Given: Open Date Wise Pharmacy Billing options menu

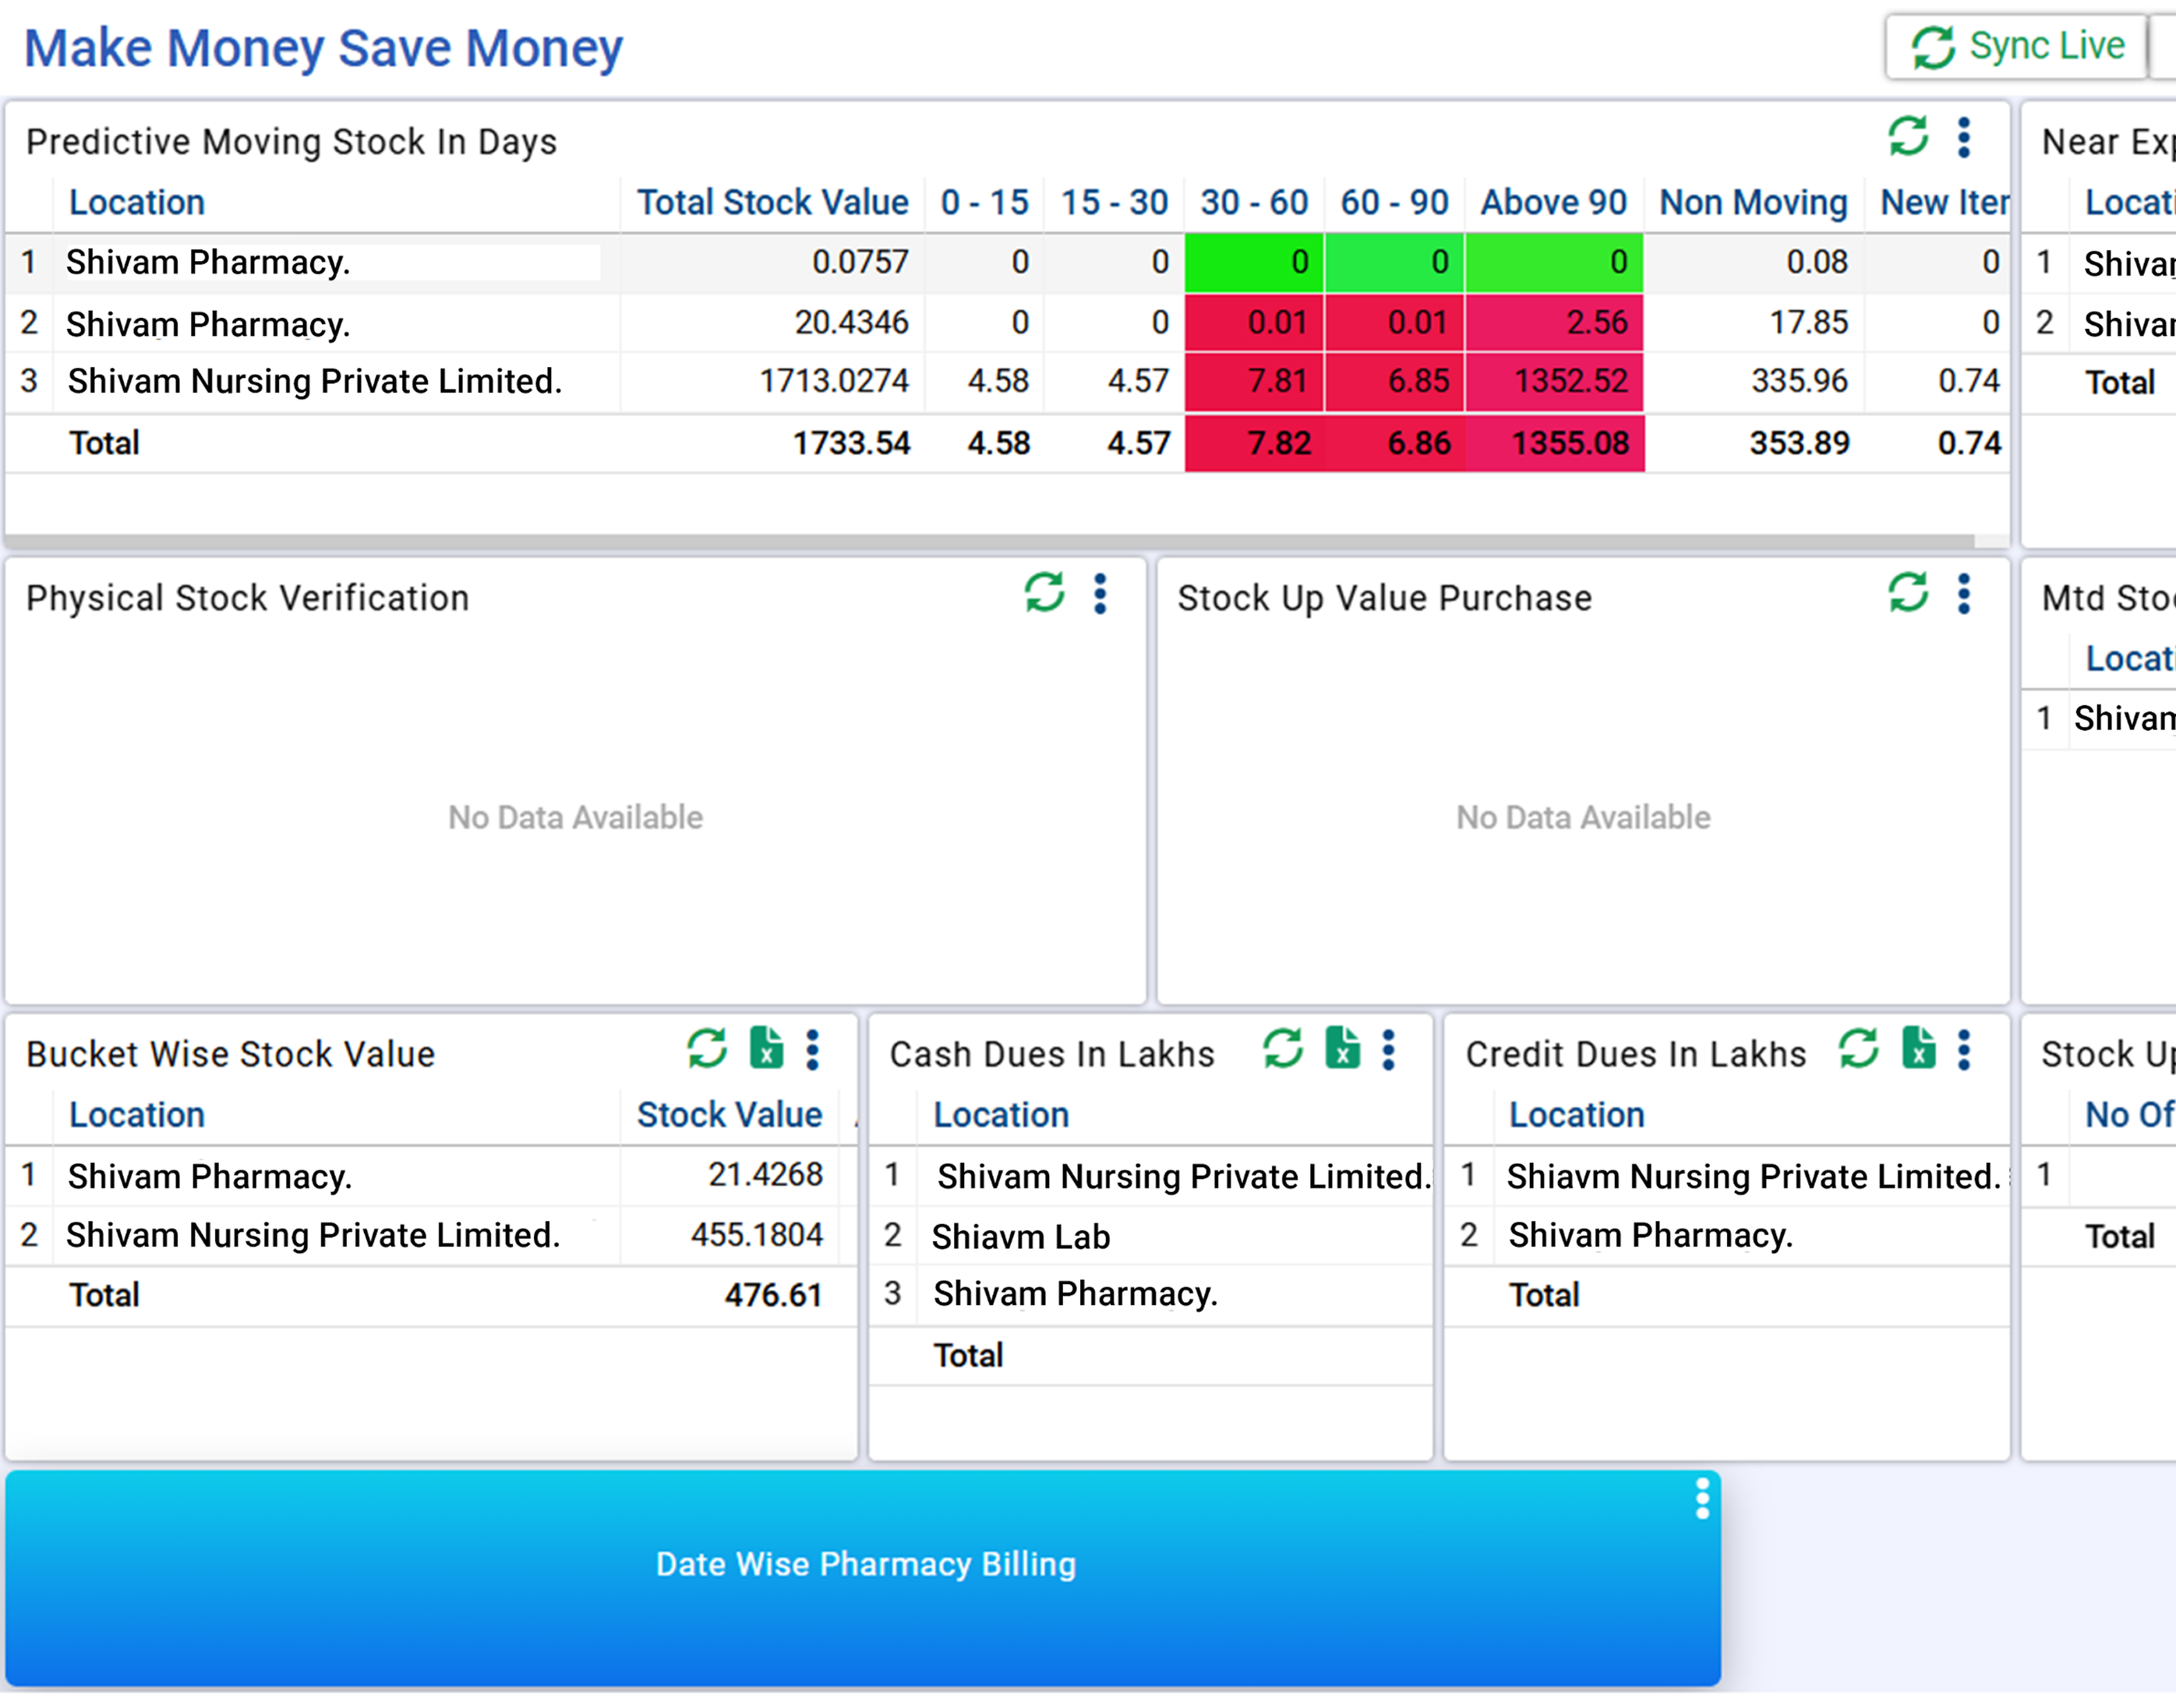Looking at the screenshot, I should point(1702,1499).
